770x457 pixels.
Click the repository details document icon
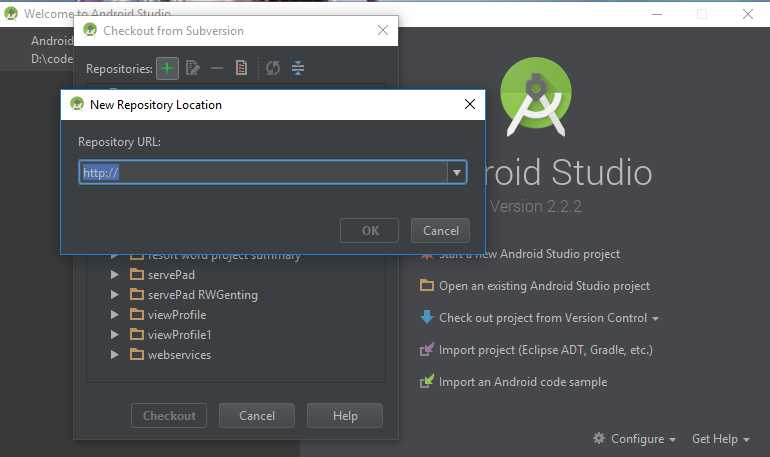coord(241,68)
